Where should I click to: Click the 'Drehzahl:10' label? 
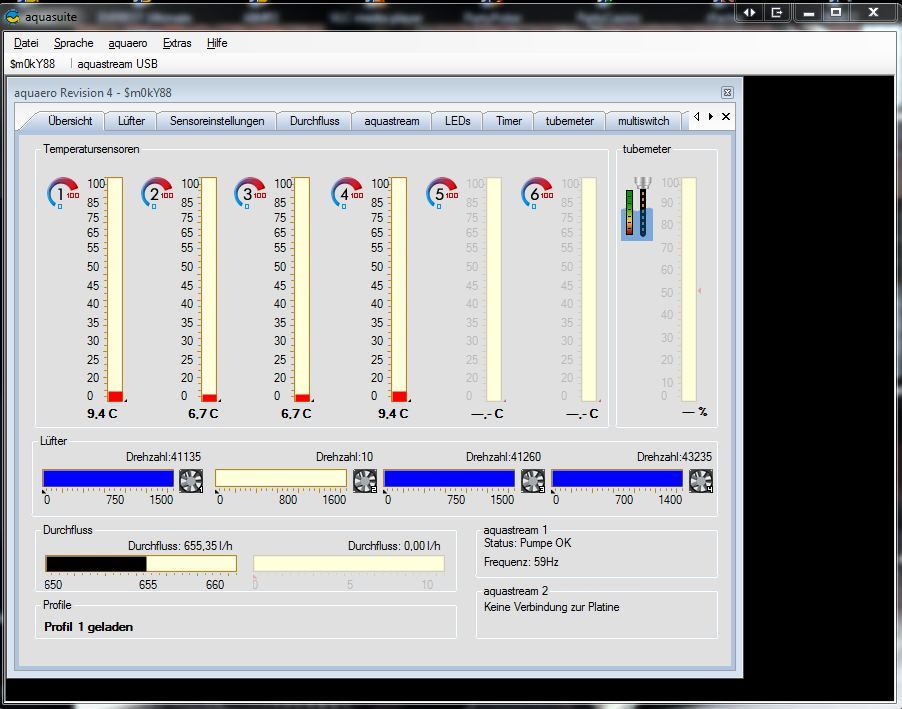(344, 457)
